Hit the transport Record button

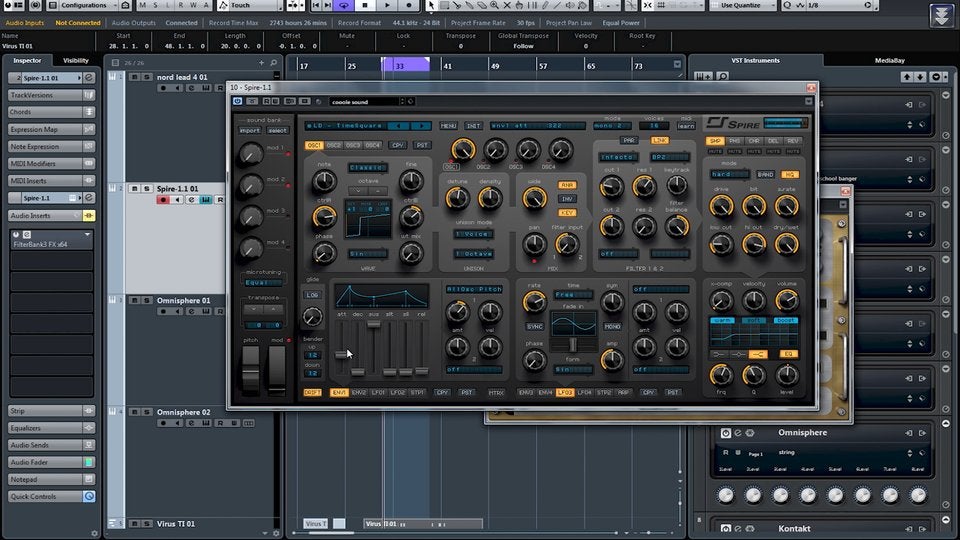[x=409, y=6]
